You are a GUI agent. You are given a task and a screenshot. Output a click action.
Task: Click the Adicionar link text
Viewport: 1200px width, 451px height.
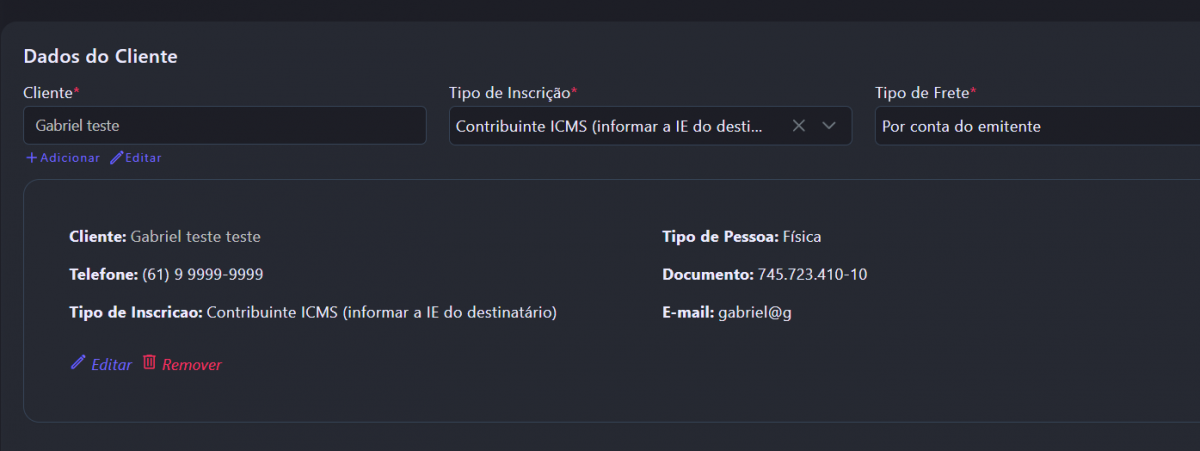[70, 158]
